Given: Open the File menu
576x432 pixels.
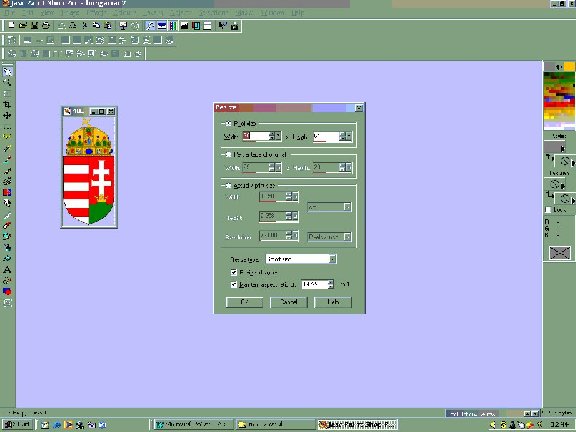Looking at the screenshot, I should pos(10,13).
